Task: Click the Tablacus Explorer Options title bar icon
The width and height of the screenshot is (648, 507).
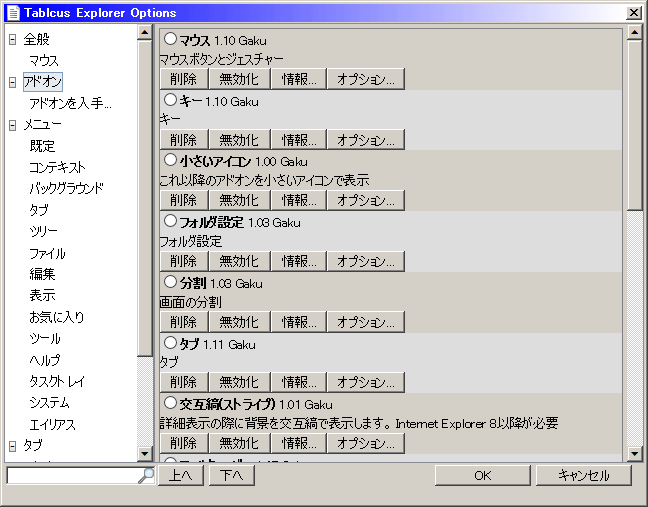Action: (12, 12)
